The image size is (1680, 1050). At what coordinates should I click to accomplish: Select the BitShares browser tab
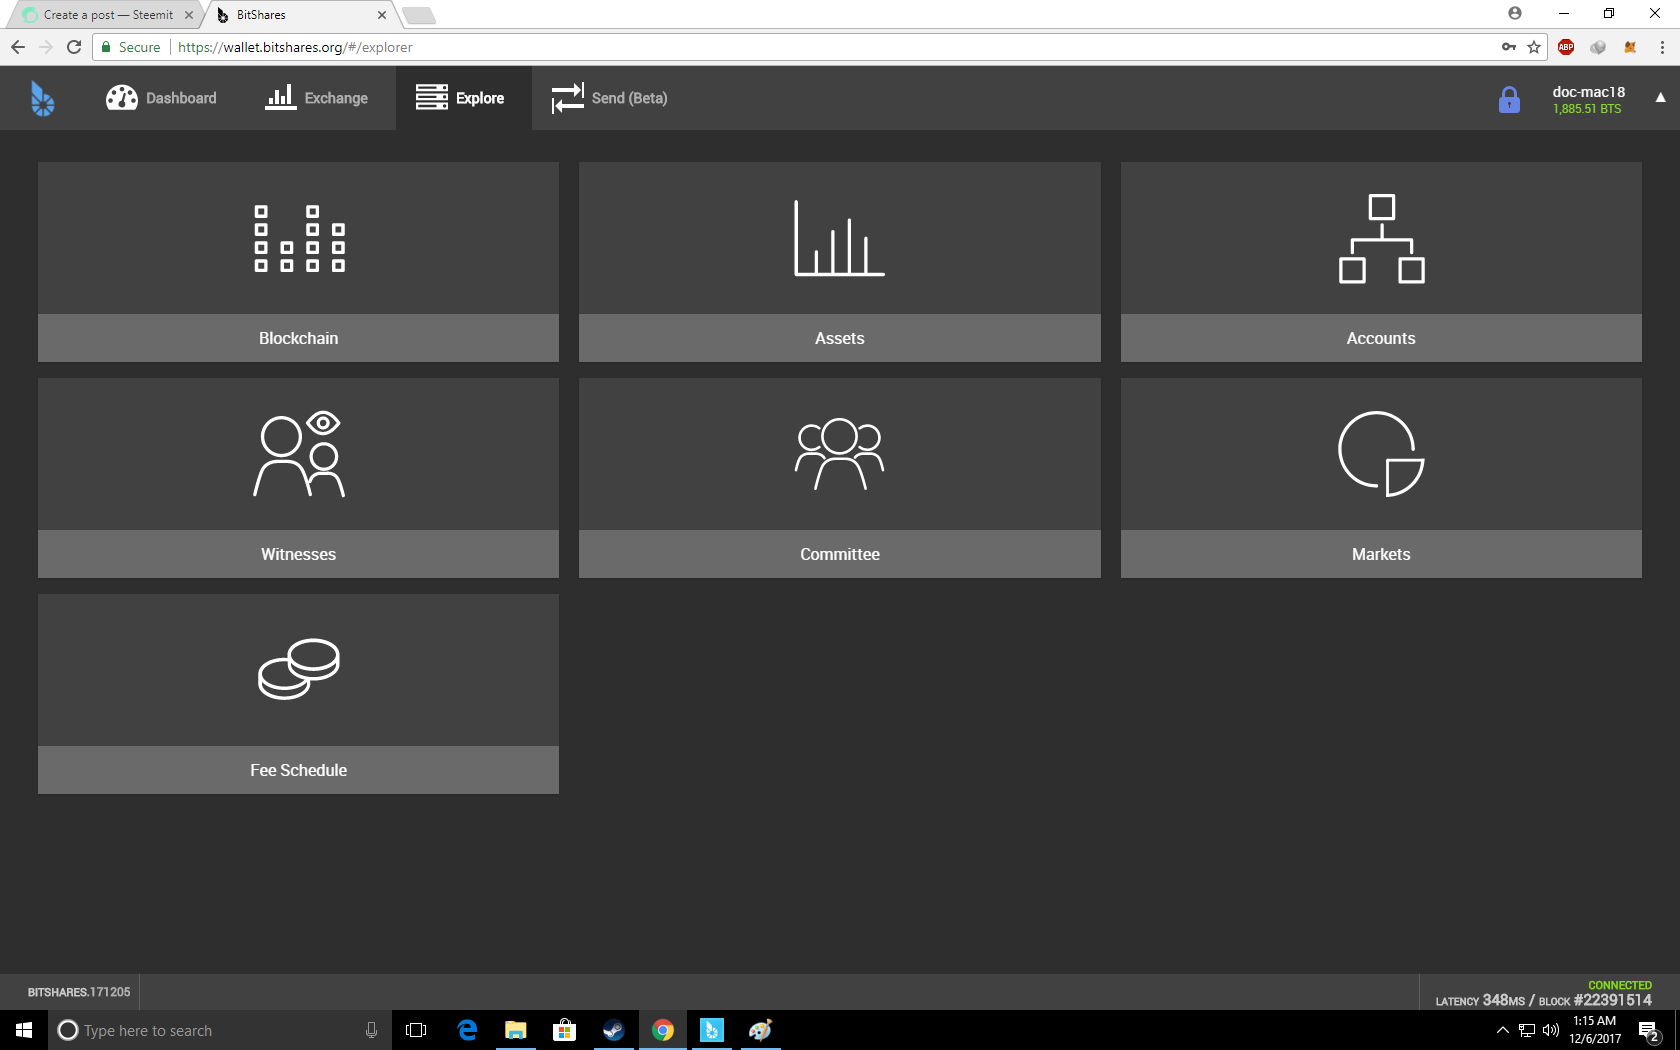300,15
